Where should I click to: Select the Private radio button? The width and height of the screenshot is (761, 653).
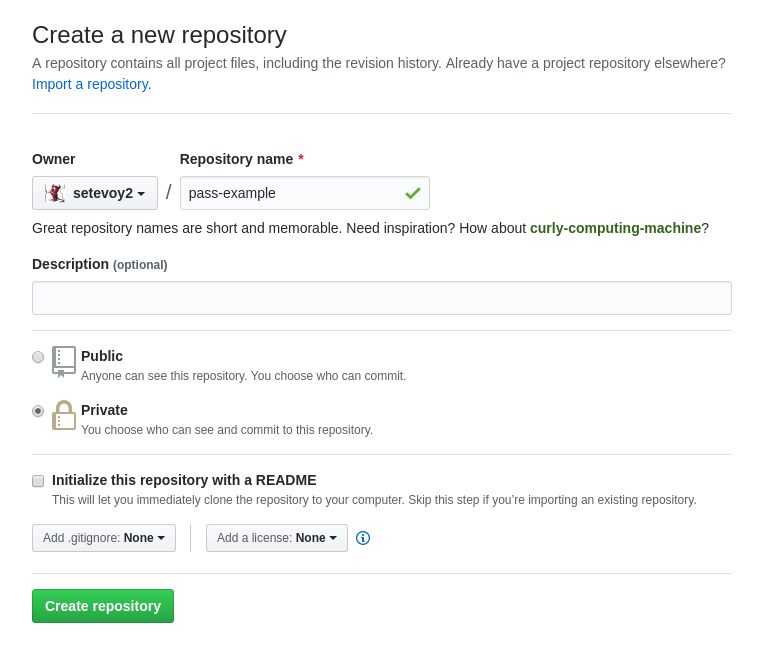(x=38, y=411)
